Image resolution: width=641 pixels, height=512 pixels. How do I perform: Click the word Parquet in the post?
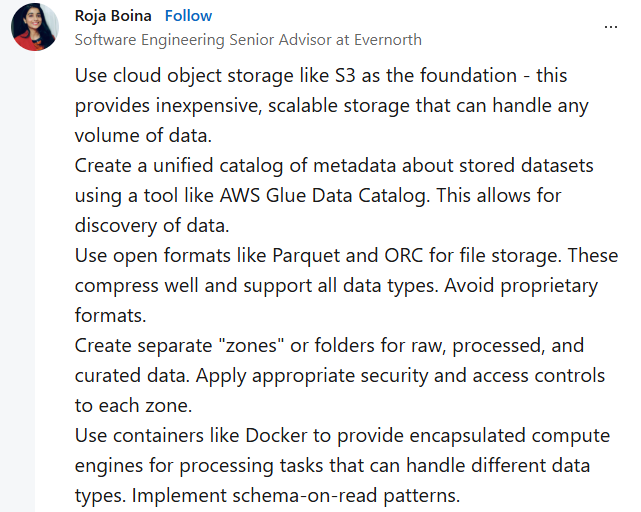[306, 256]
